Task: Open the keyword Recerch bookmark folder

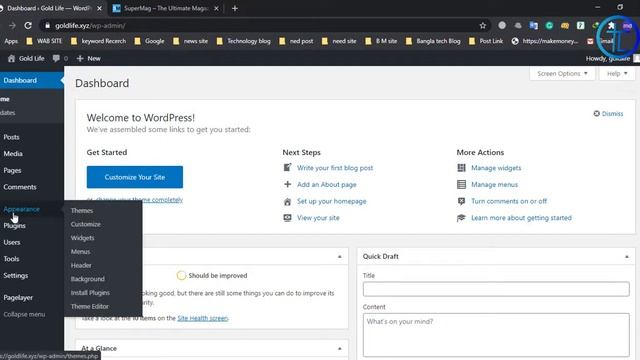Action: pyautogui.click(x=98, y=41)
